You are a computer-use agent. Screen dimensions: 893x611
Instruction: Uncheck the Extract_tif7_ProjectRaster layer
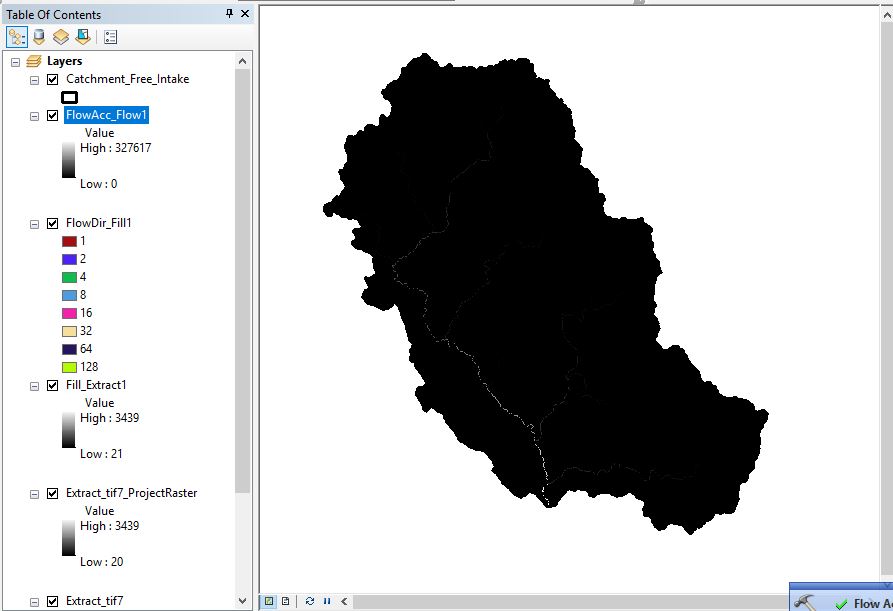point(52,493)
